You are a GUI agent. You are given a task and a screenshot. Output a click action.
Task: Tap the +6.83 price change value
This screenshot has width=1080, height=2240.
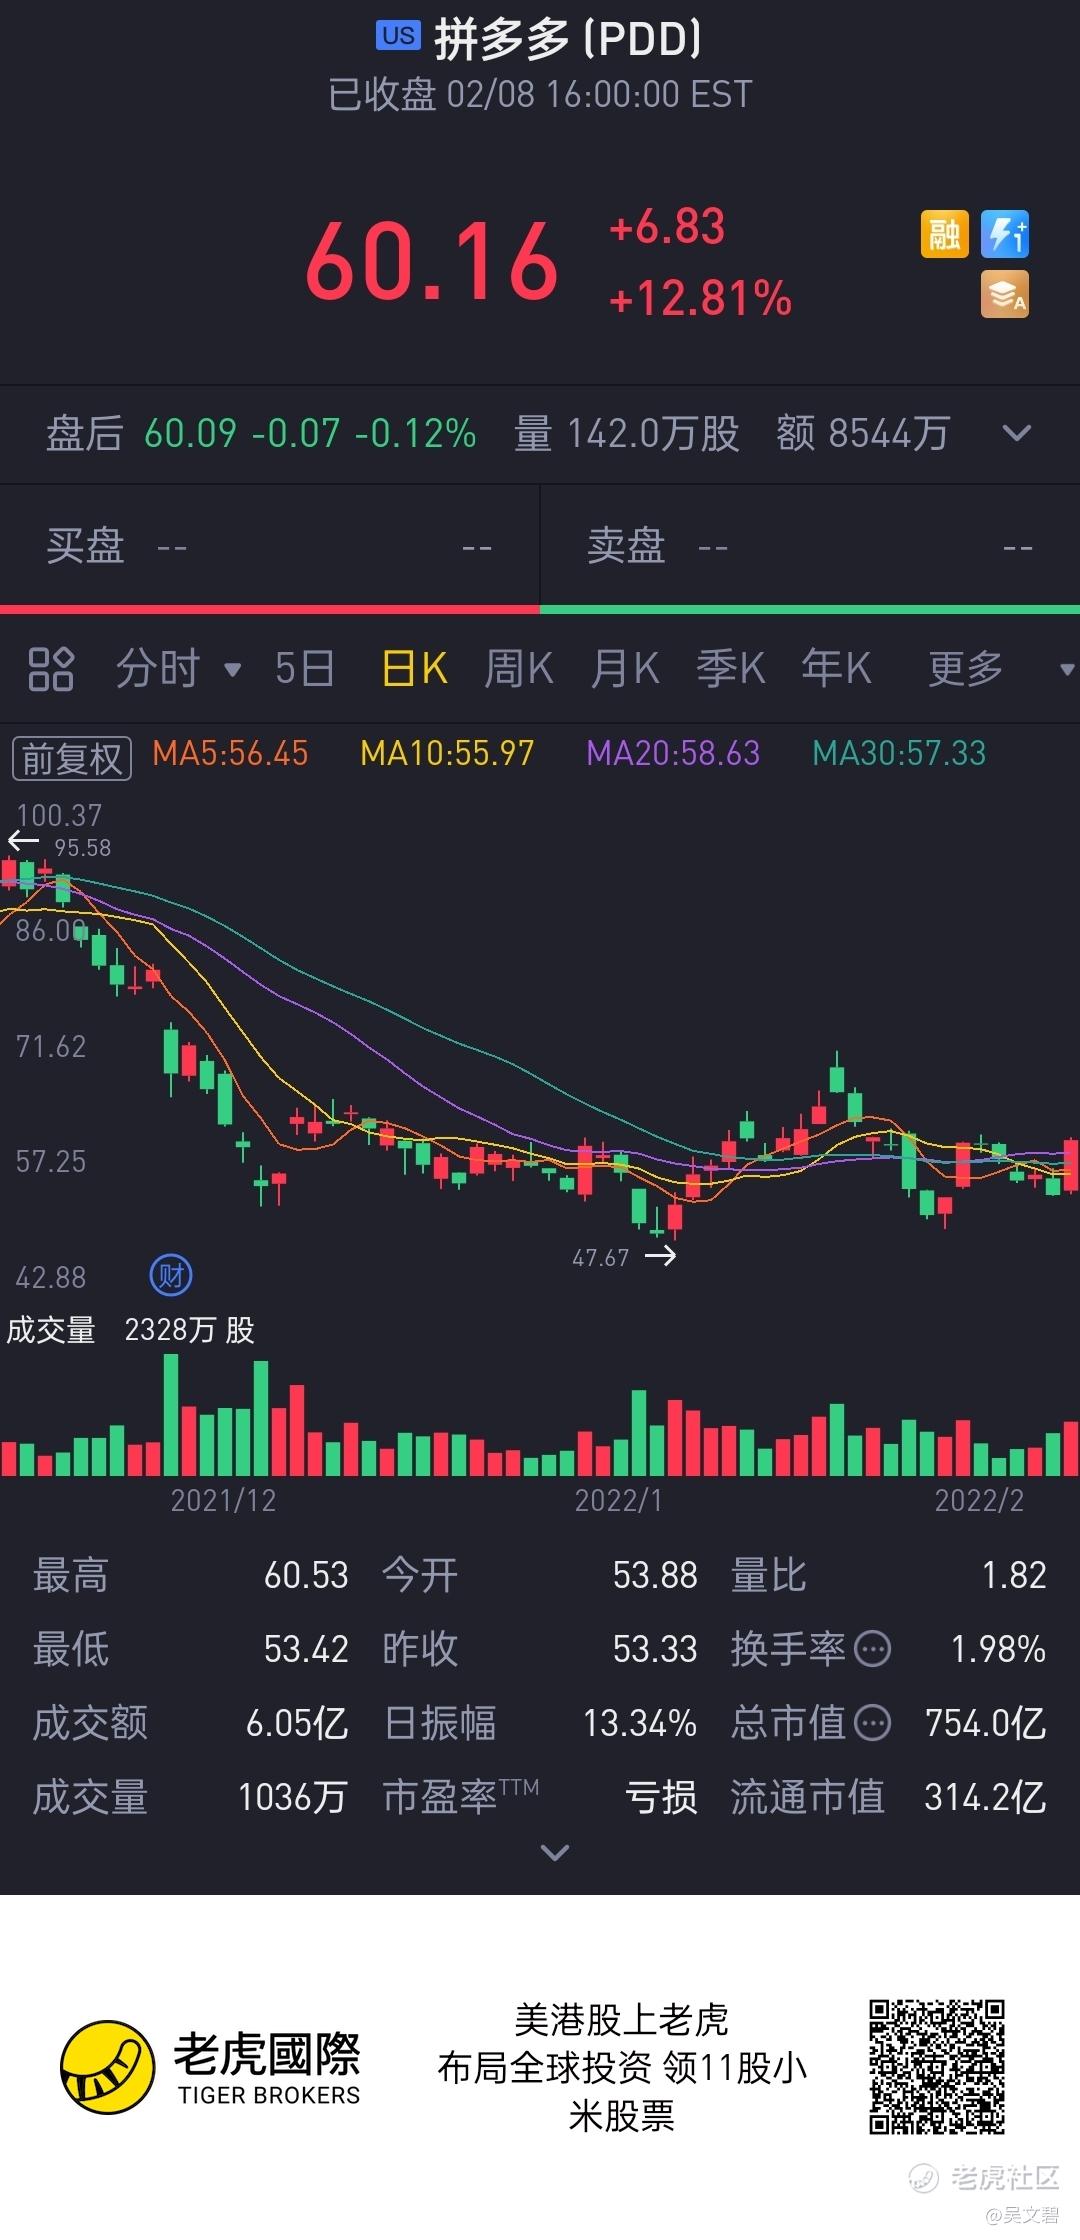click(x=667, y=227)
